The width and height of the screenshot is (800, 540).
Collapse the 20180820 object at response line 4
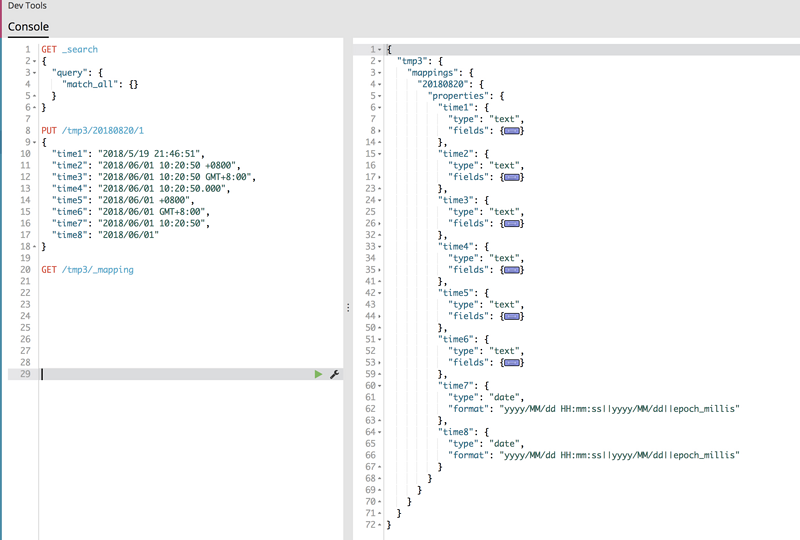pos(380,84)
